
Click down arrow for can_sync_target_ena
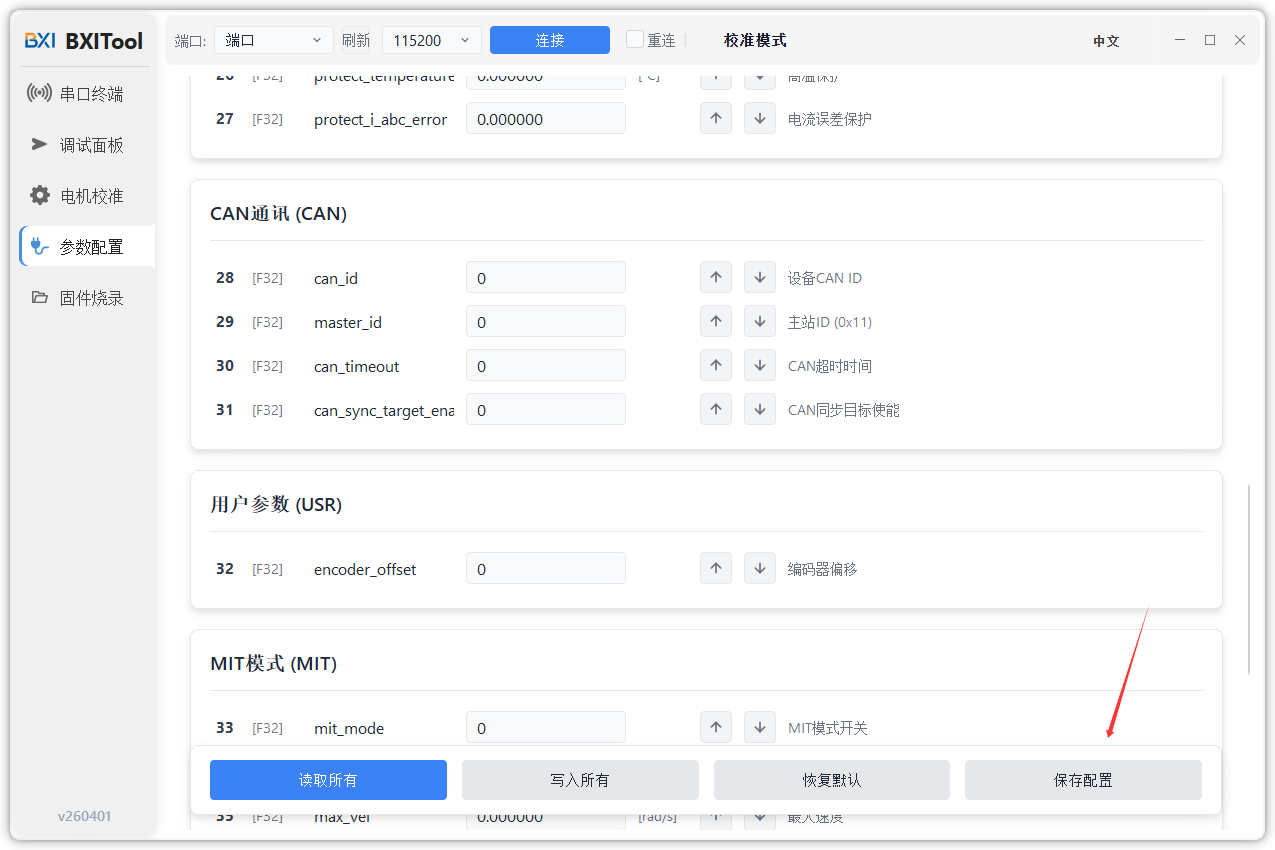760,409
